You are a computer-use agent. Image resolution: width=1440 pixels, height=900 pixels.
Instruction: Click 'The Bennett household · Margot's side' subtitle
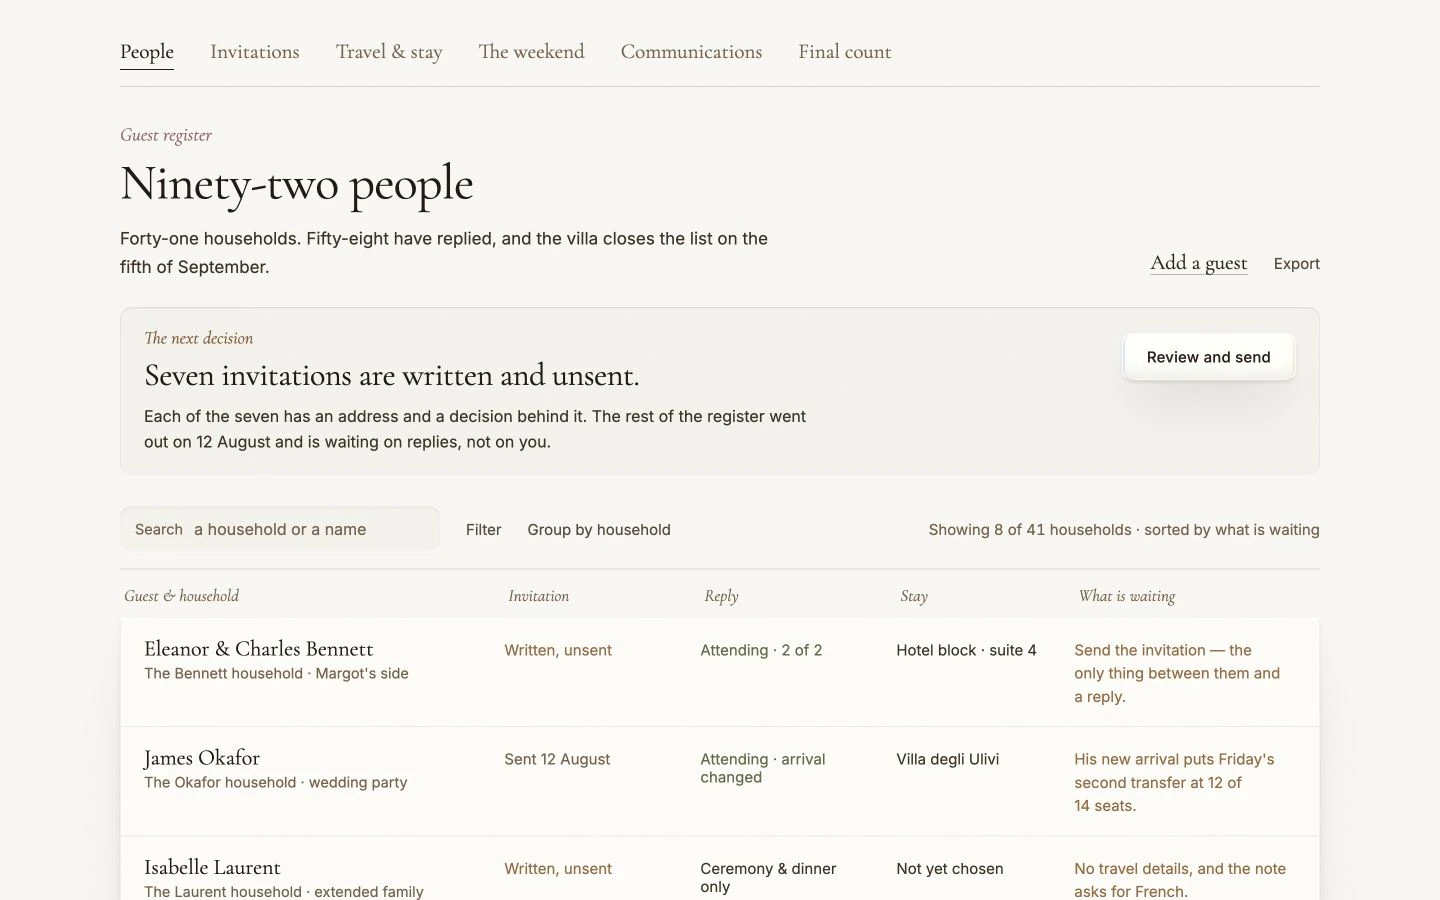(276, 673)
